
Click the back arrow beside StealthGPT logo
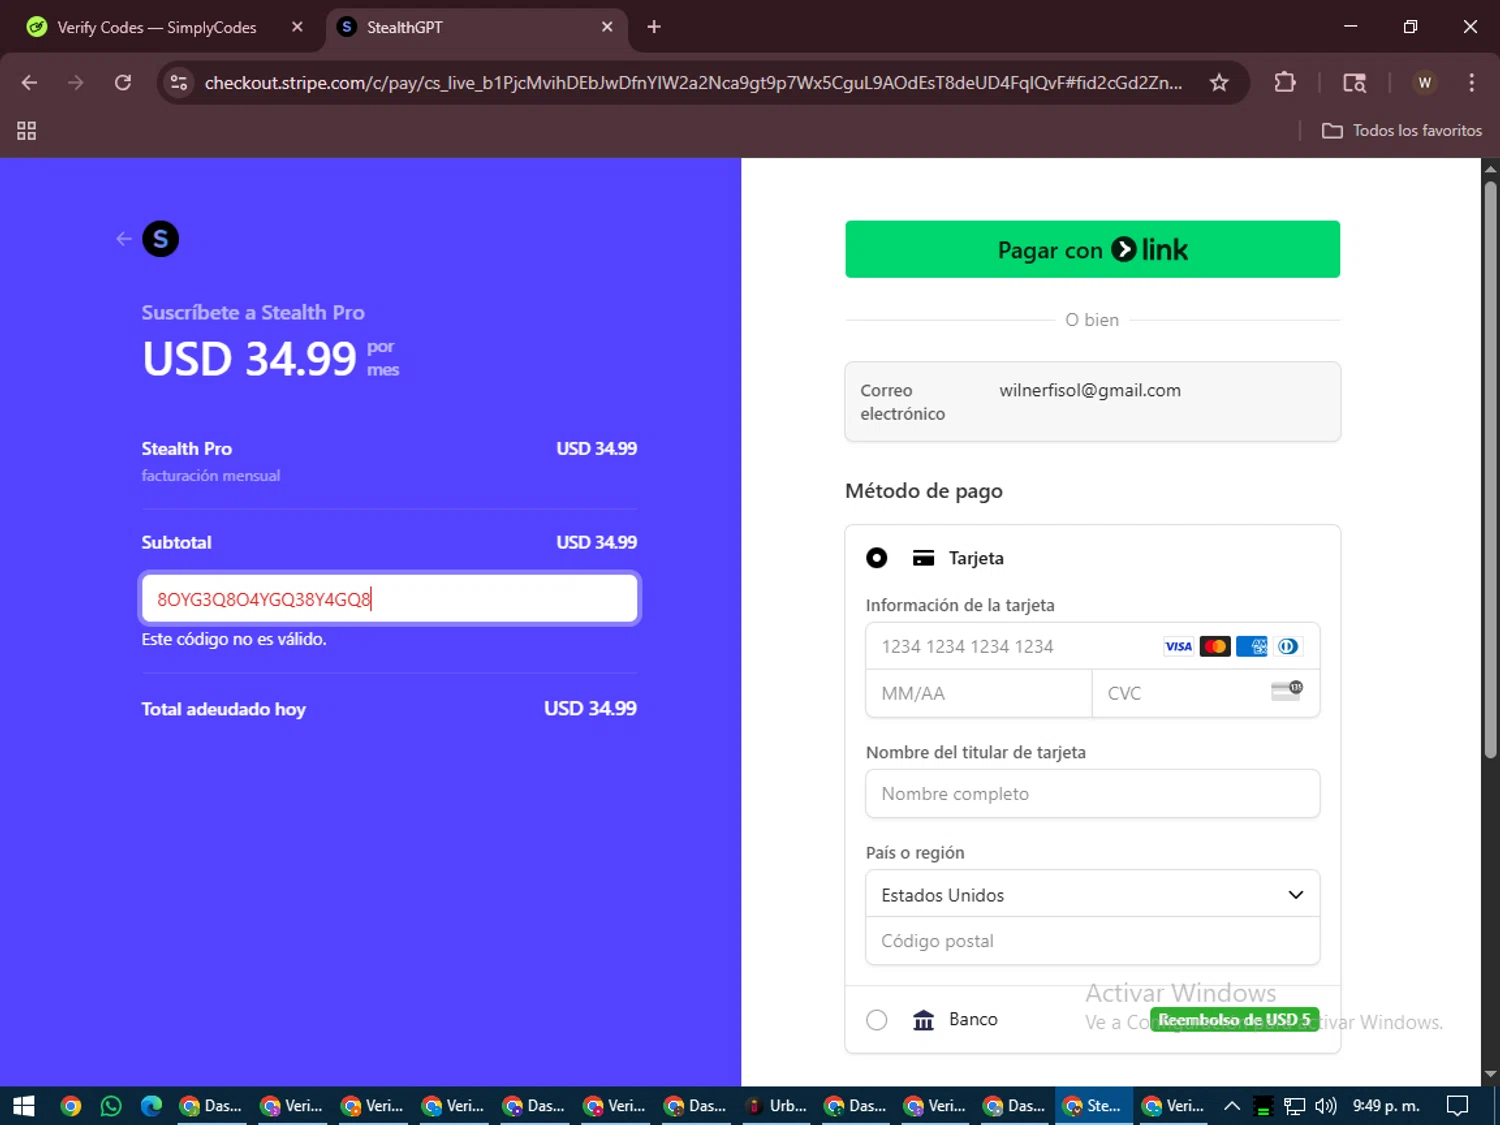(x=124, y=239)
